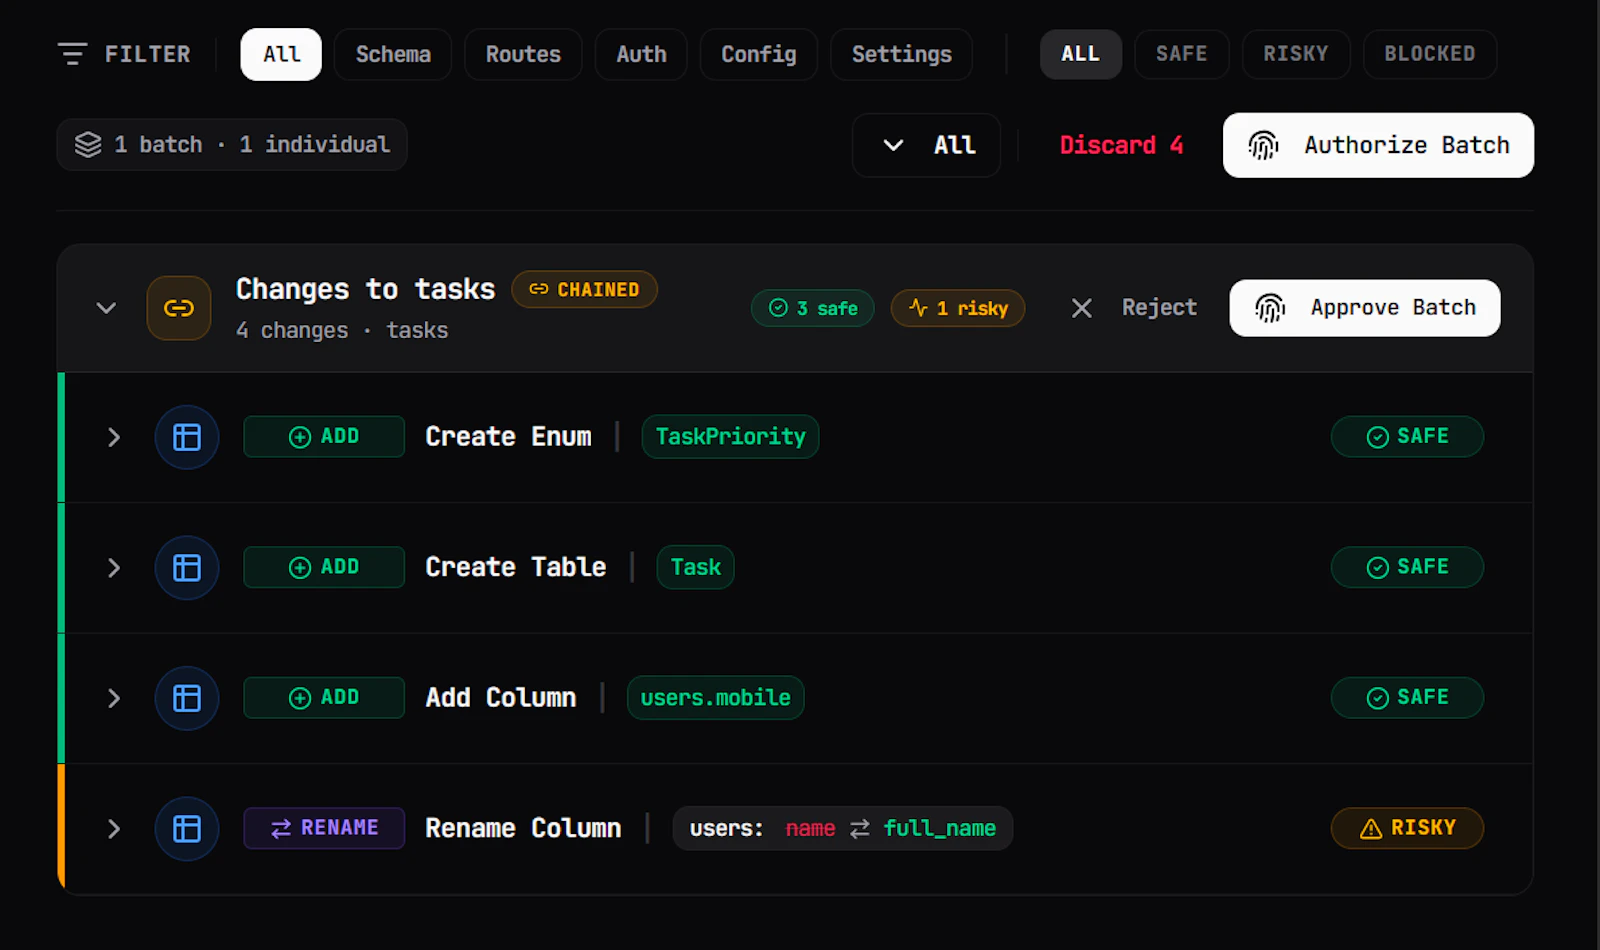Click the SAFE badge on Create Enum row
The image size is (1600, 950).
[1407, 437]
